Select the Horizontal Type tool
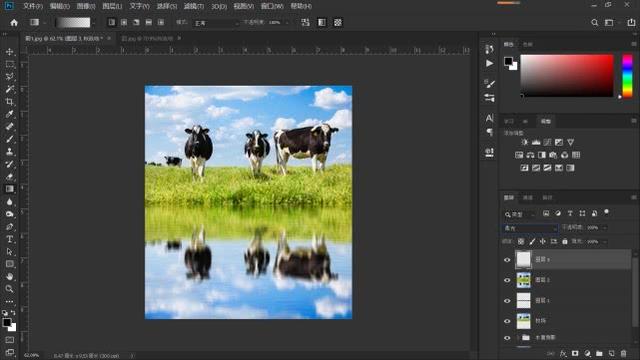Screen dimensions: 640x360 (9, 239)
